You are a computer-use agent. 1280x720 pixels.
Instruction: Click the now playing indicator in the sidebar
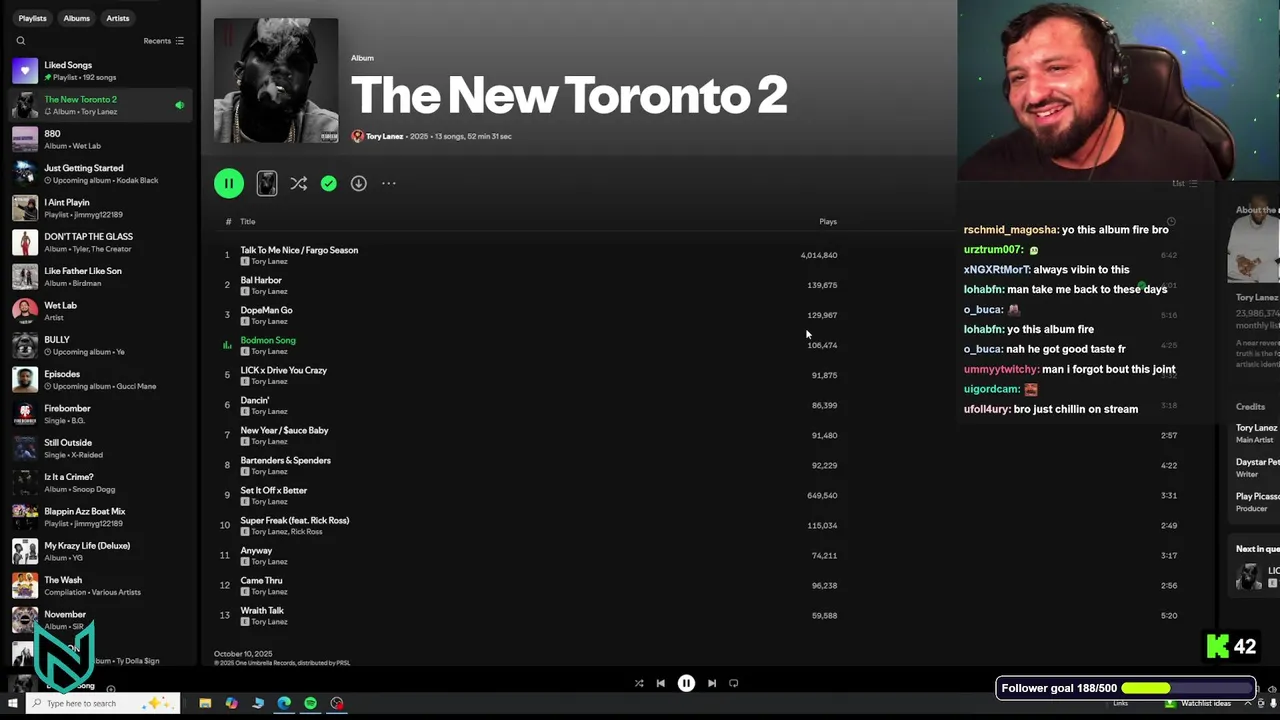(180, 105)
